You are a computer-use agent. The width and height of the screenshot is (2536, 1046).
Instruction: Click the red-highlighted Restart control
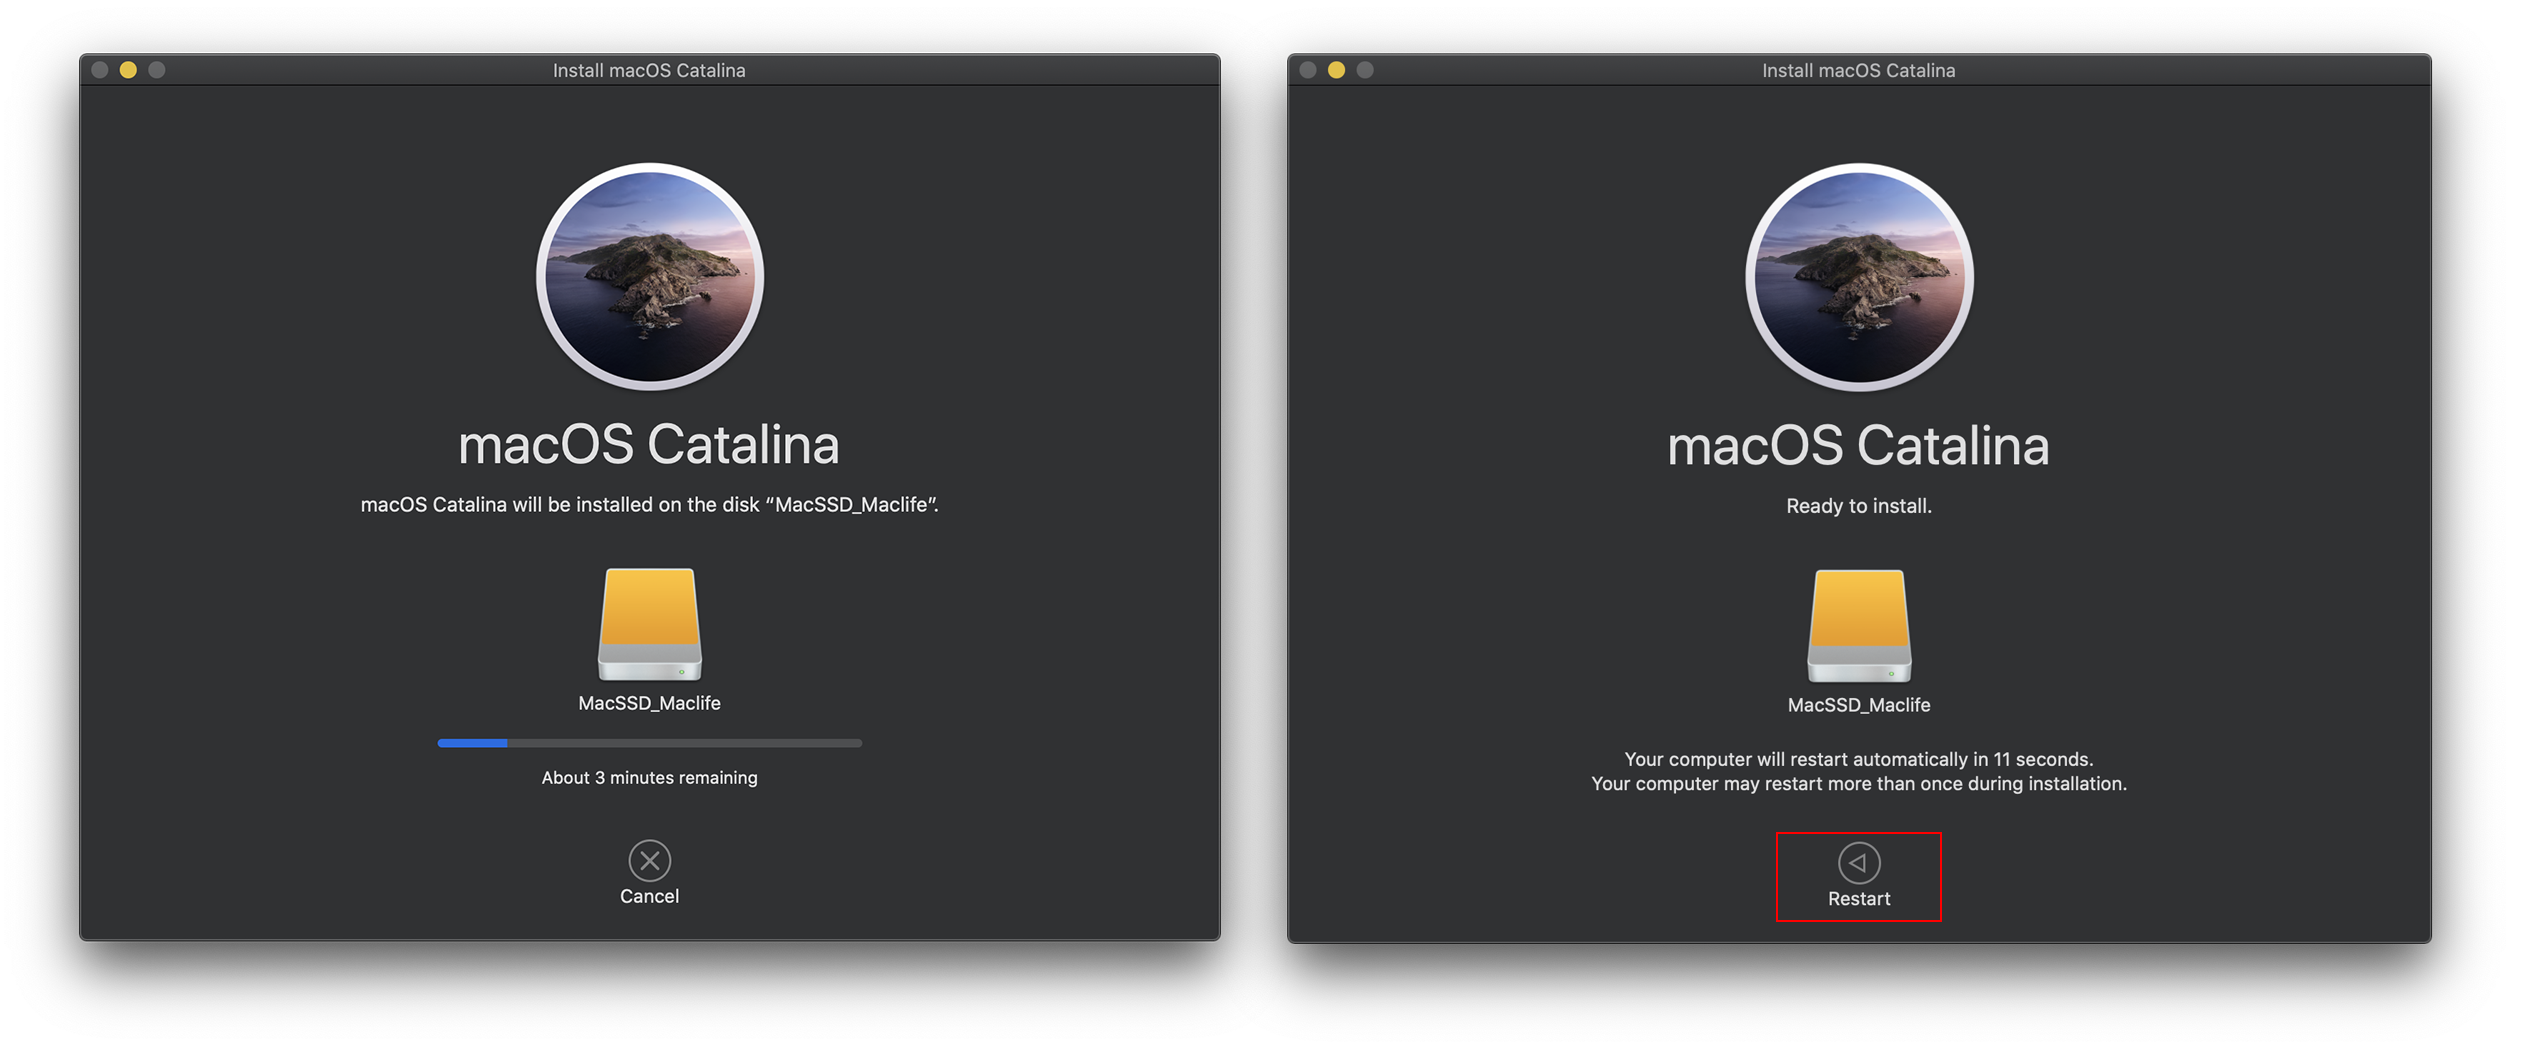(x=1858, y=877)
